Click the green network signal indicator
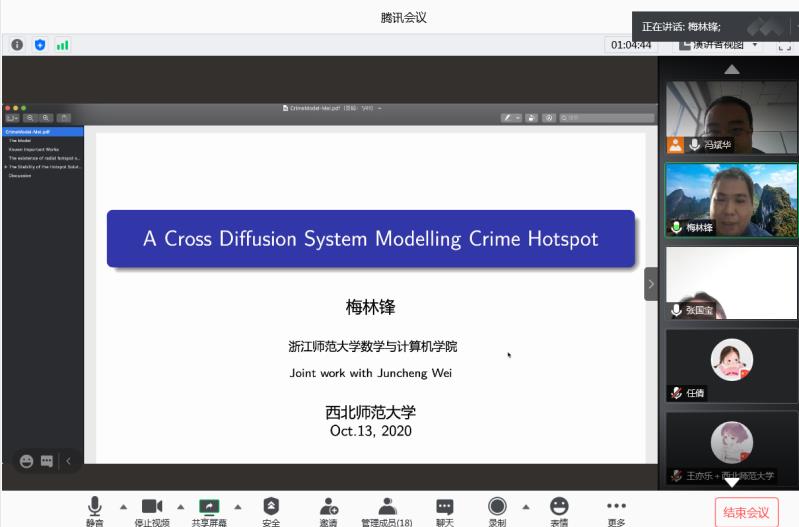The image size is (799, 527). (62, 45)
